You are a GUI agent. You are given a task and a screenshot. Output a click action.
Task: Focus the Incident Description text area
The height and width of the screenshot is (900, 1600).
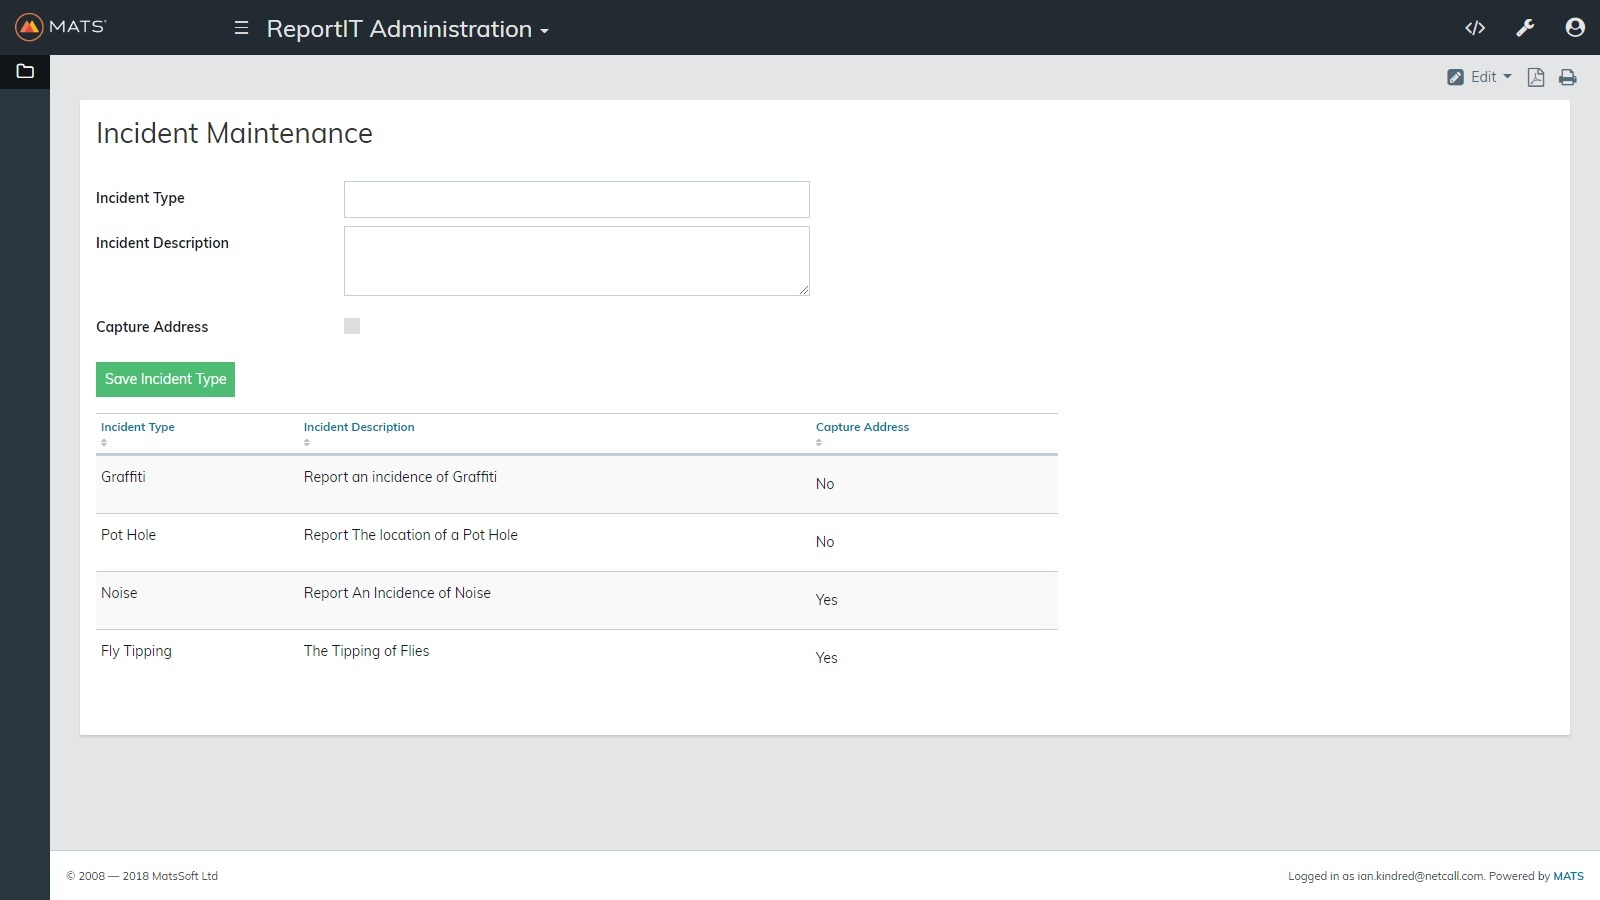click(576, 261)
